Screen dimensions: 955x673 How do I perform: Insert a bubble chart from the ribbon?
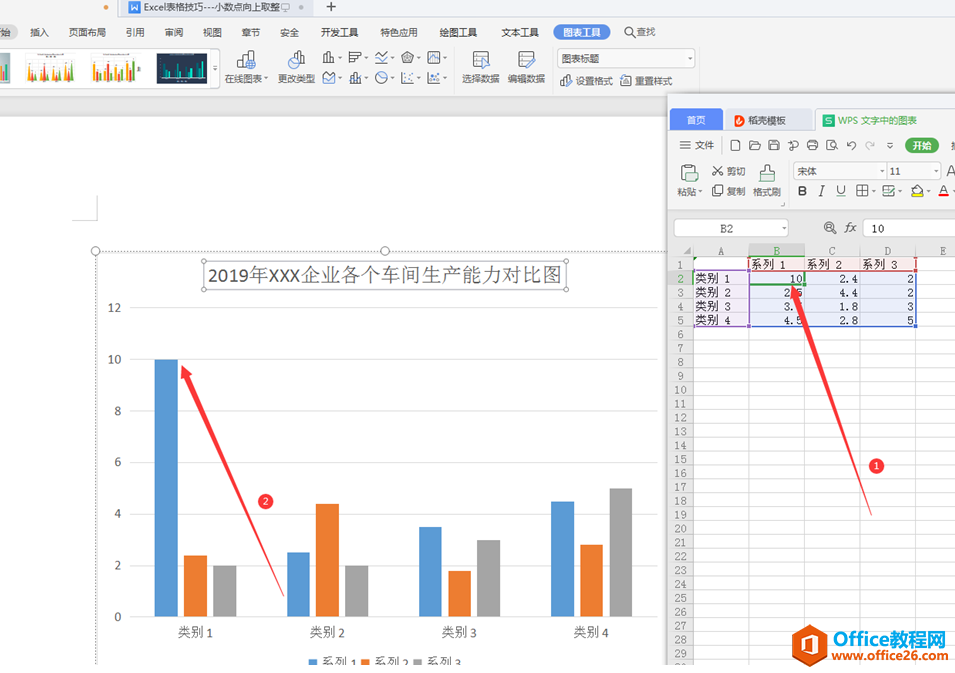(x=435, y=78)
